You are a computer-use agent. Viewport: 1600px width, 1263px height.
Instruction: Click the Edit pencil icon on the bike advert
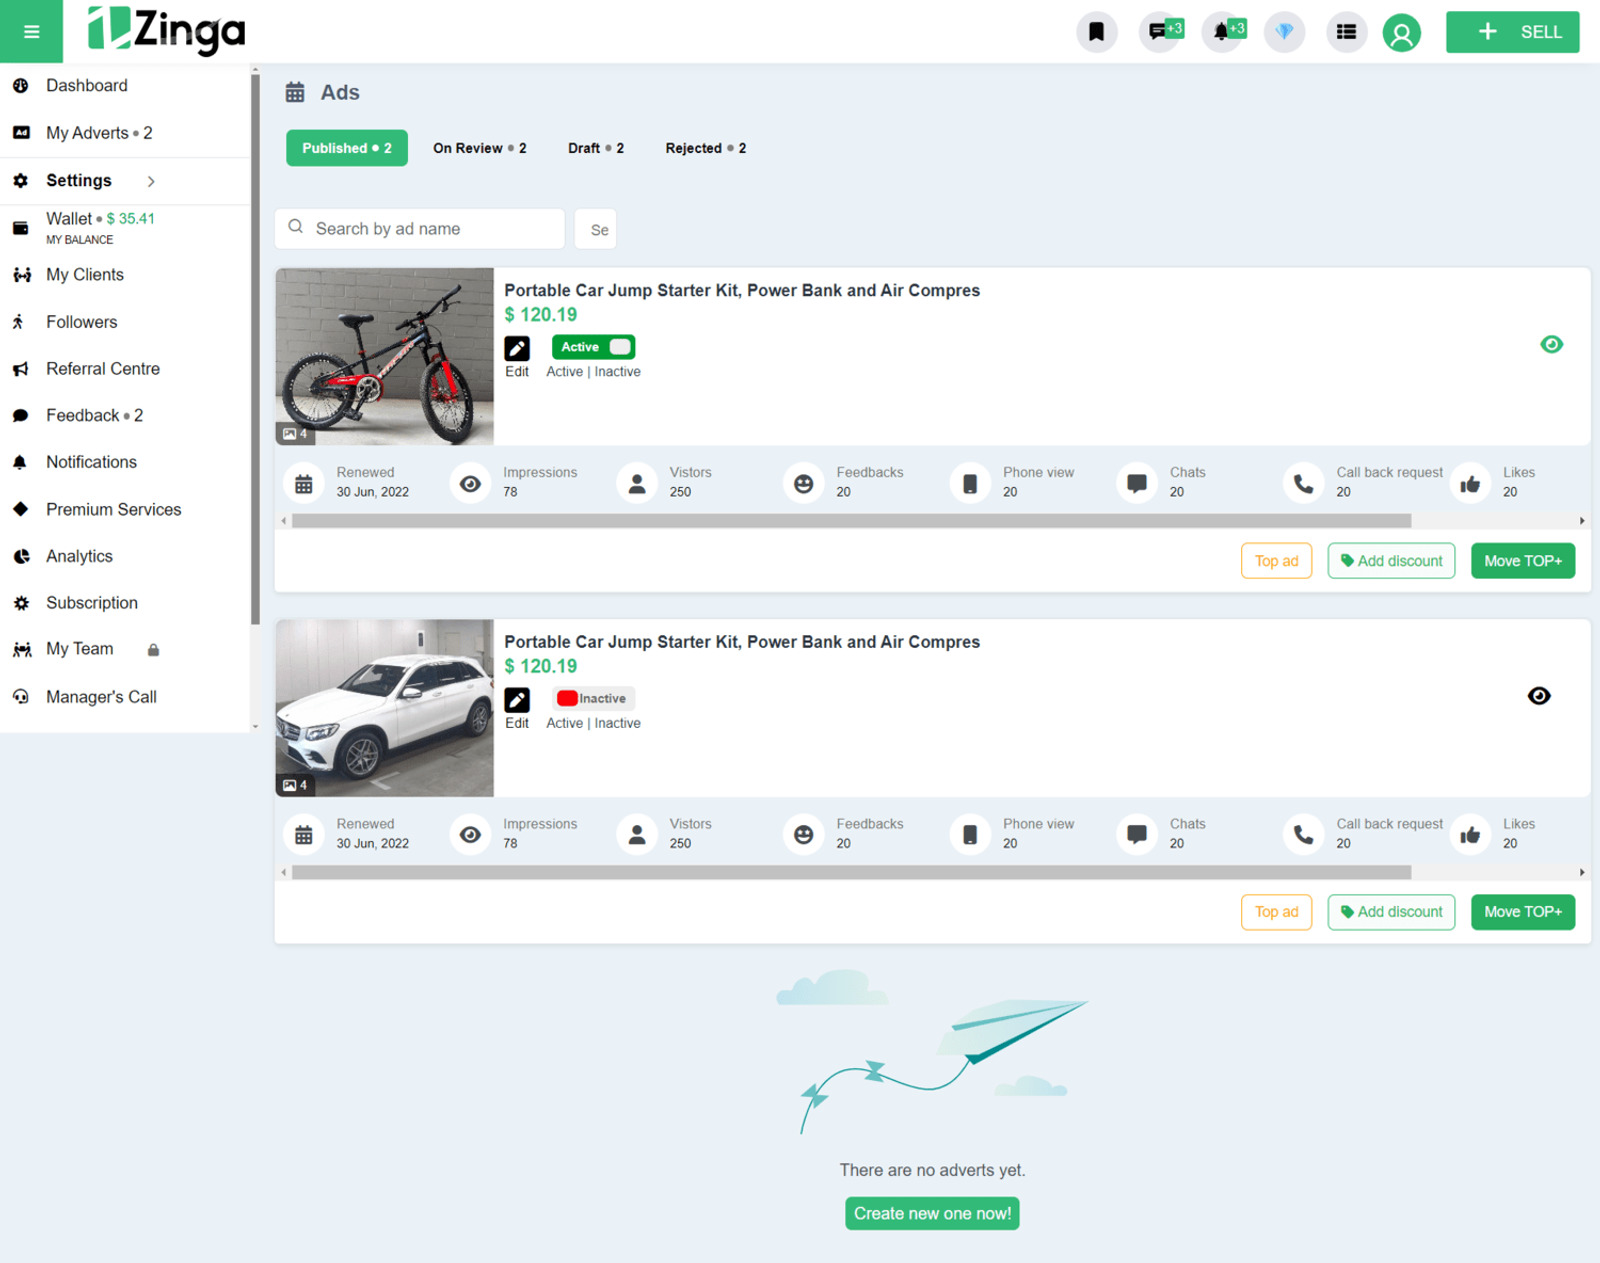coord(517,349)
